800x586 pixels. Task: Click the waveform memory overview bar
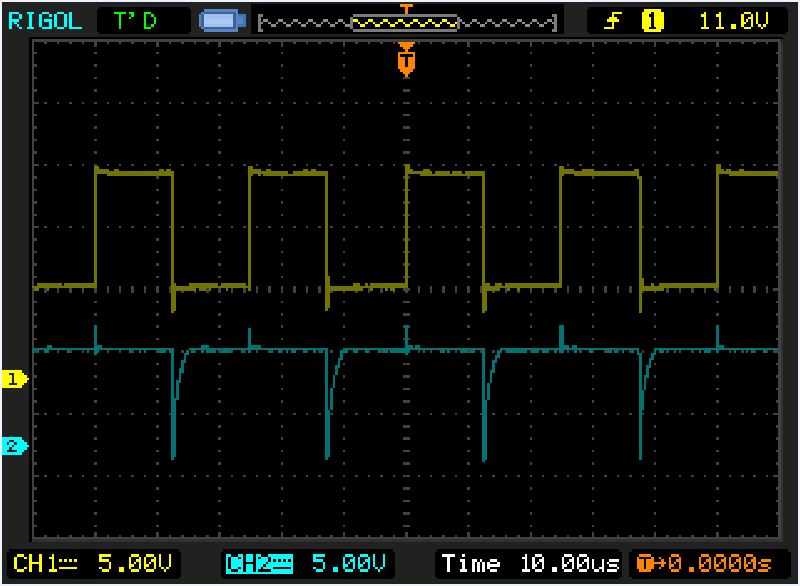407,22
